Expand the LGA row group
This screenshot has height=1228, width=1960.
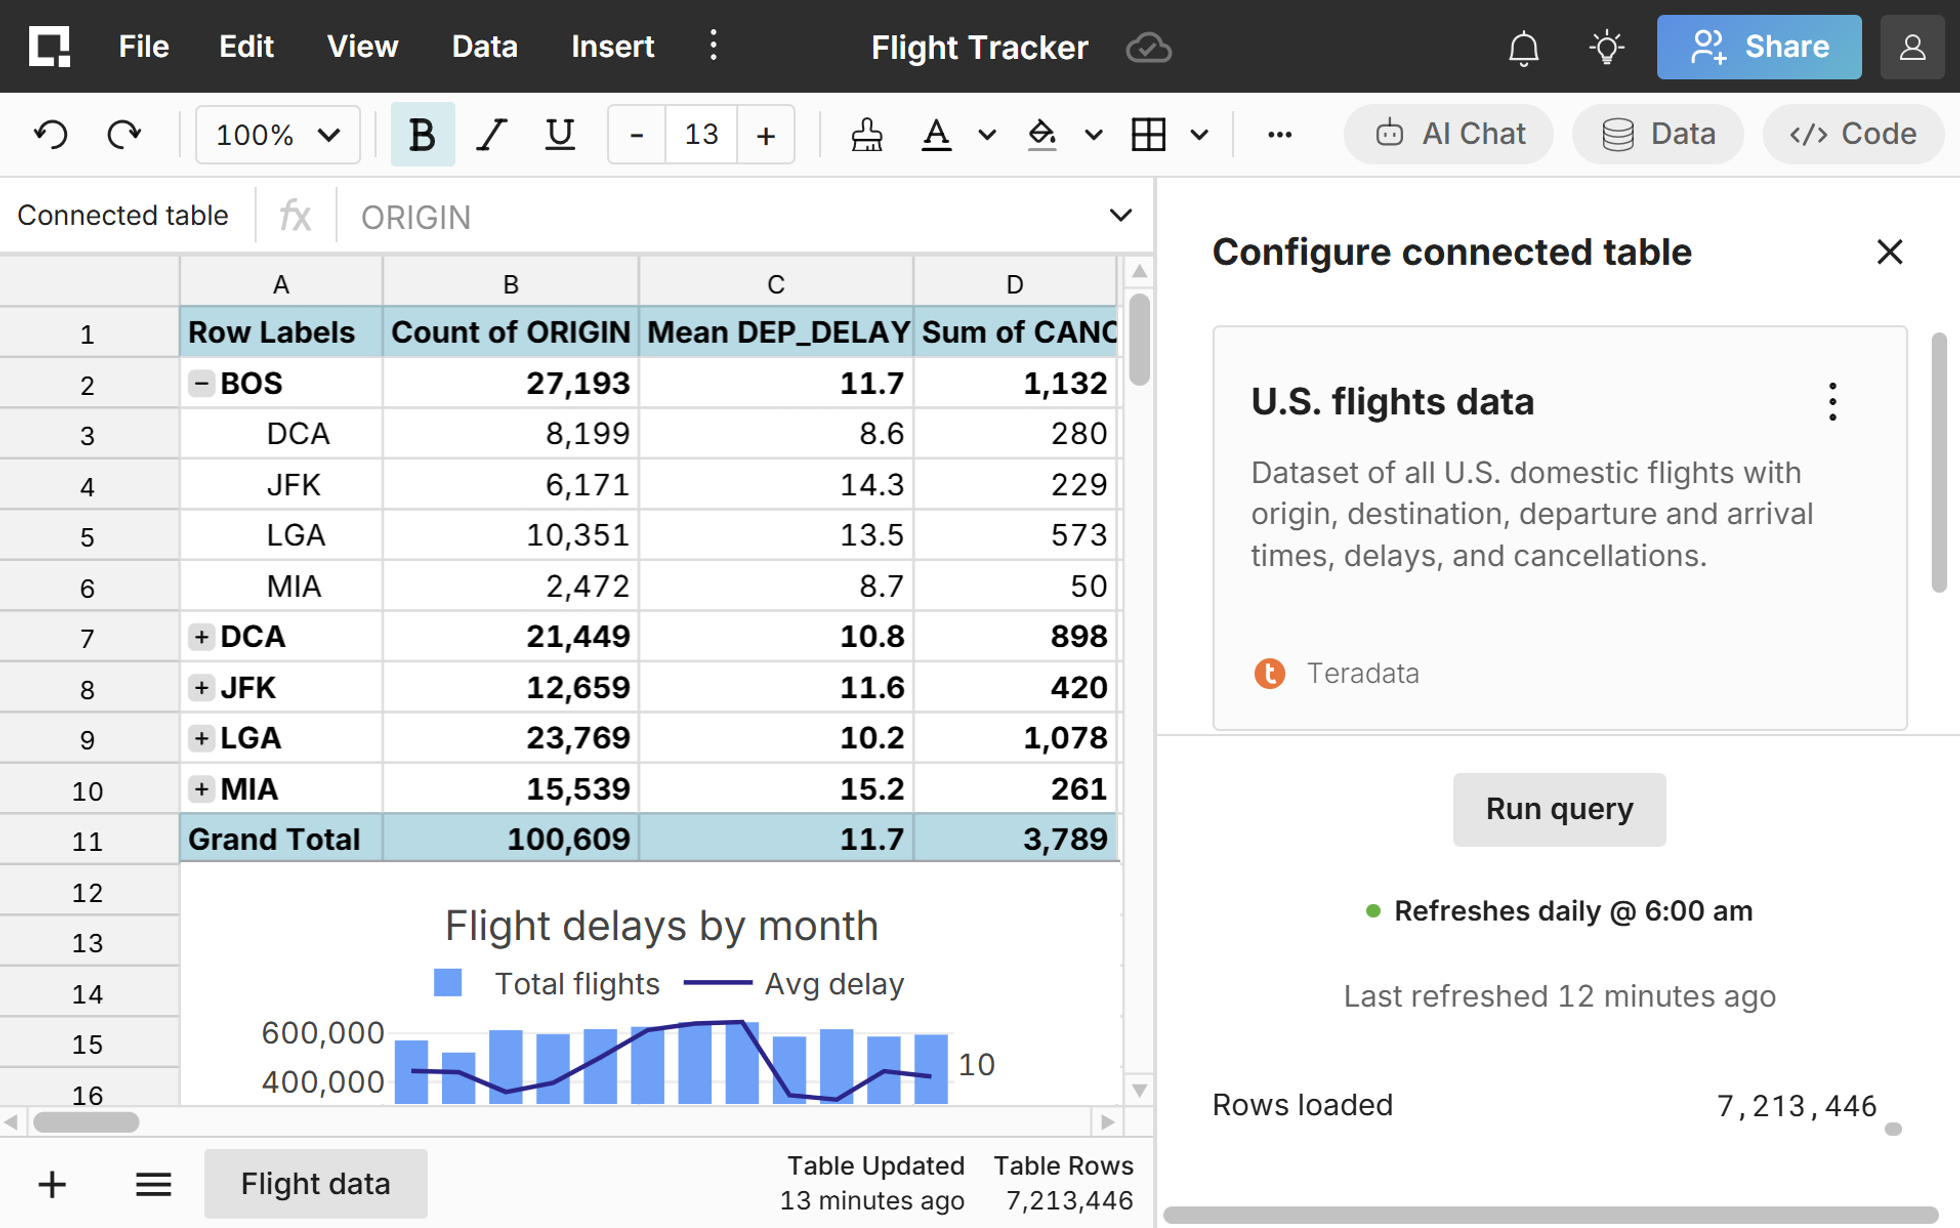[x=201, y=738]
